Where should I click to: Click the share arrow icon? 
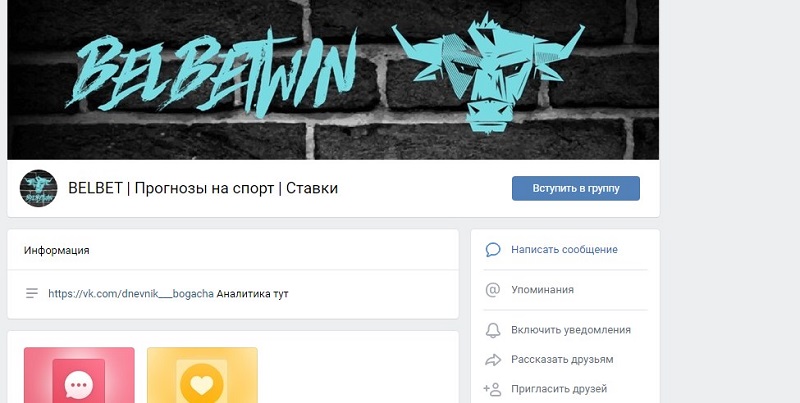(493, 360)
